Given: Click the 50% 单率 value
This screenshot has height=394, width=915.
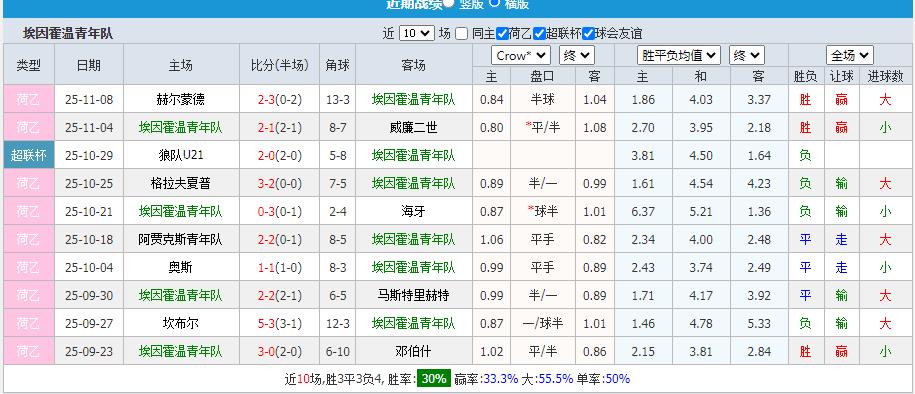Looking at the screenshot, I should [x=617, y=378].
